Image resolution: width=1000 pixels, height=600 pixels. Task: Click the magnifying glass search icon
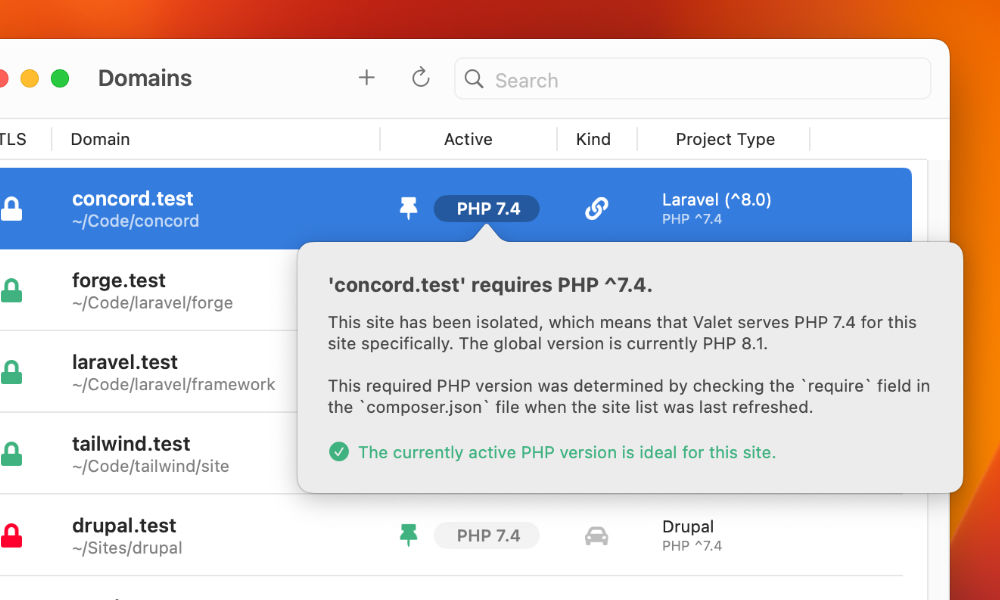(474, 79)
